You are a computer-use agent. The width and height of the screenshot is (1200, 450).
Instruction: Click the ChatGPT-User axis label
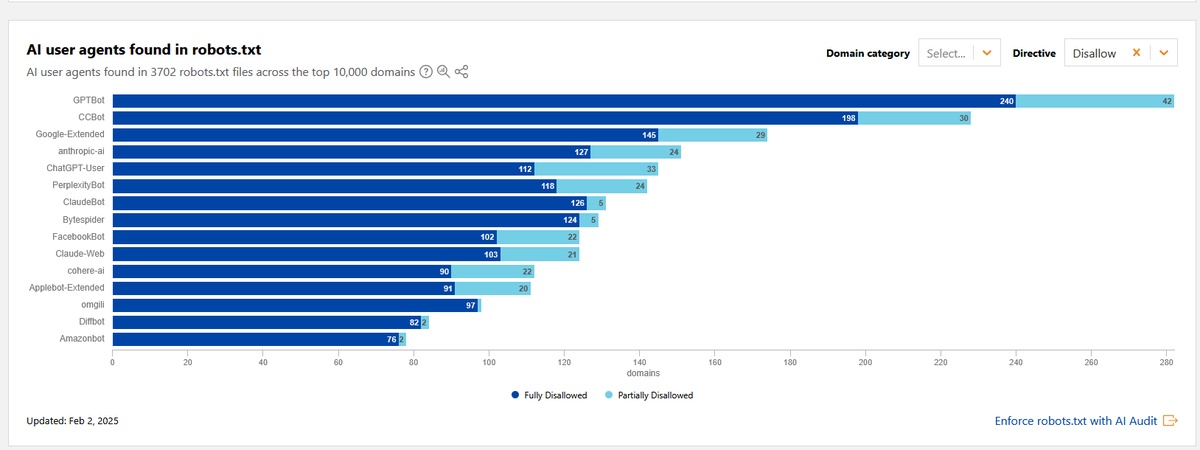click(76, 168)
